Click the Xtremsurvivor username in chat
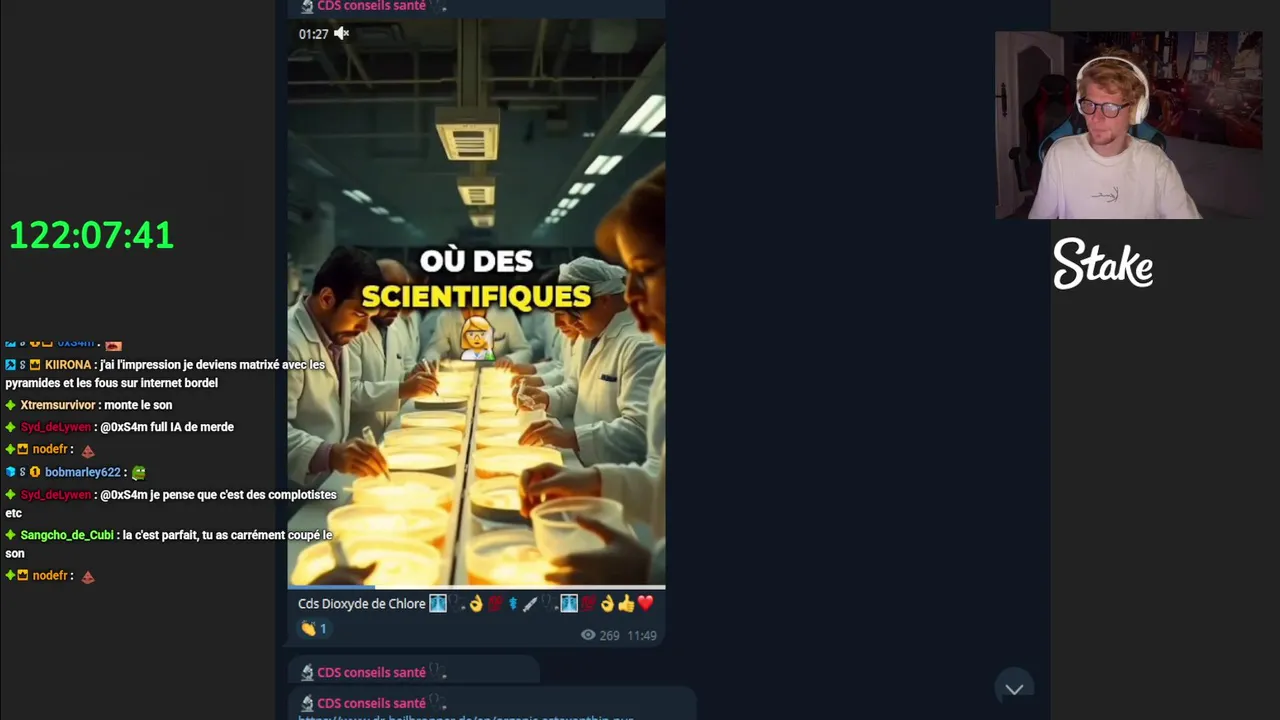 58,405
